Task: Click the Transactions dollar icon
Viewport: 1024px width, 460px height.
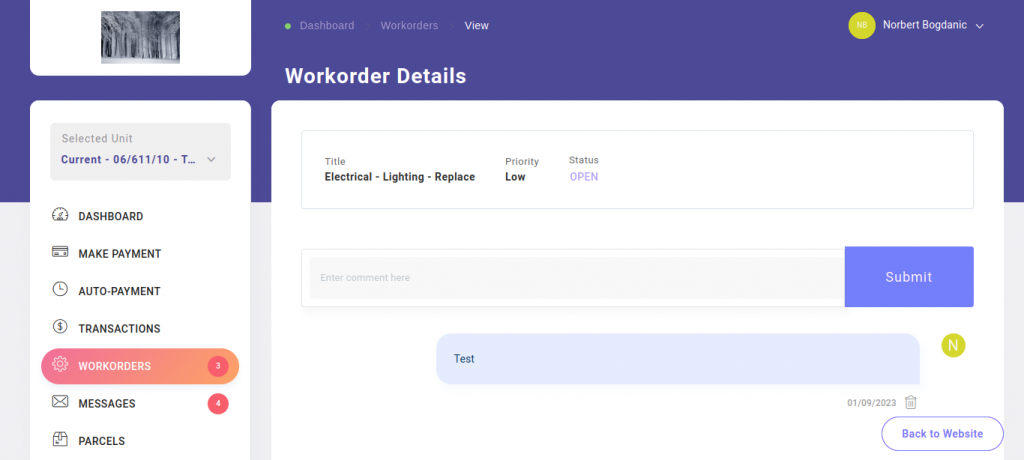Action: 60,328
